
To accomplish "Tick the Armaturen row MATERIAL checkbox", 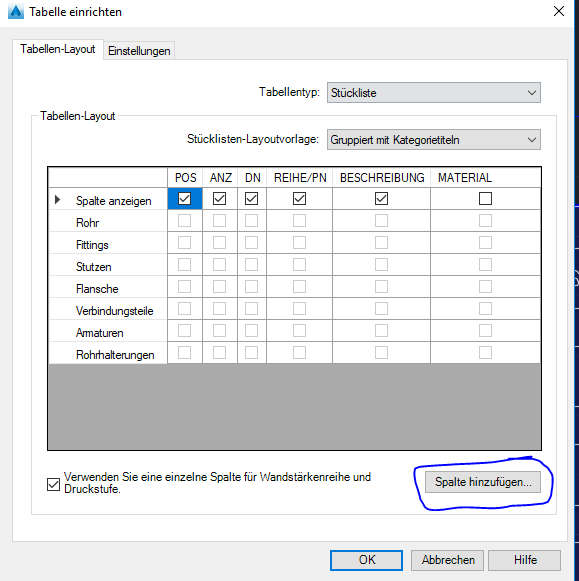I will point(485,330).
